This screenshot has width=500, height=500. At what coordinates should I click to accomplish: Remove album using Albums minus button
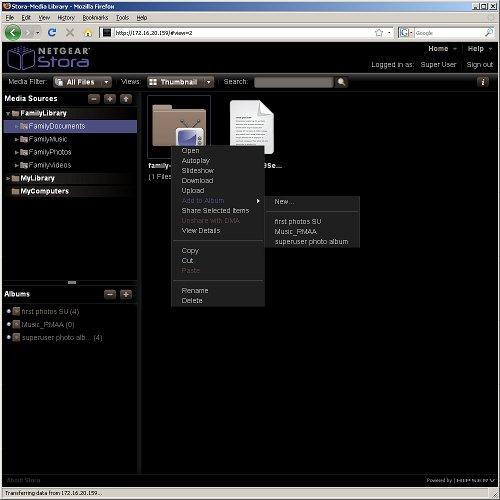coord(110,294)
